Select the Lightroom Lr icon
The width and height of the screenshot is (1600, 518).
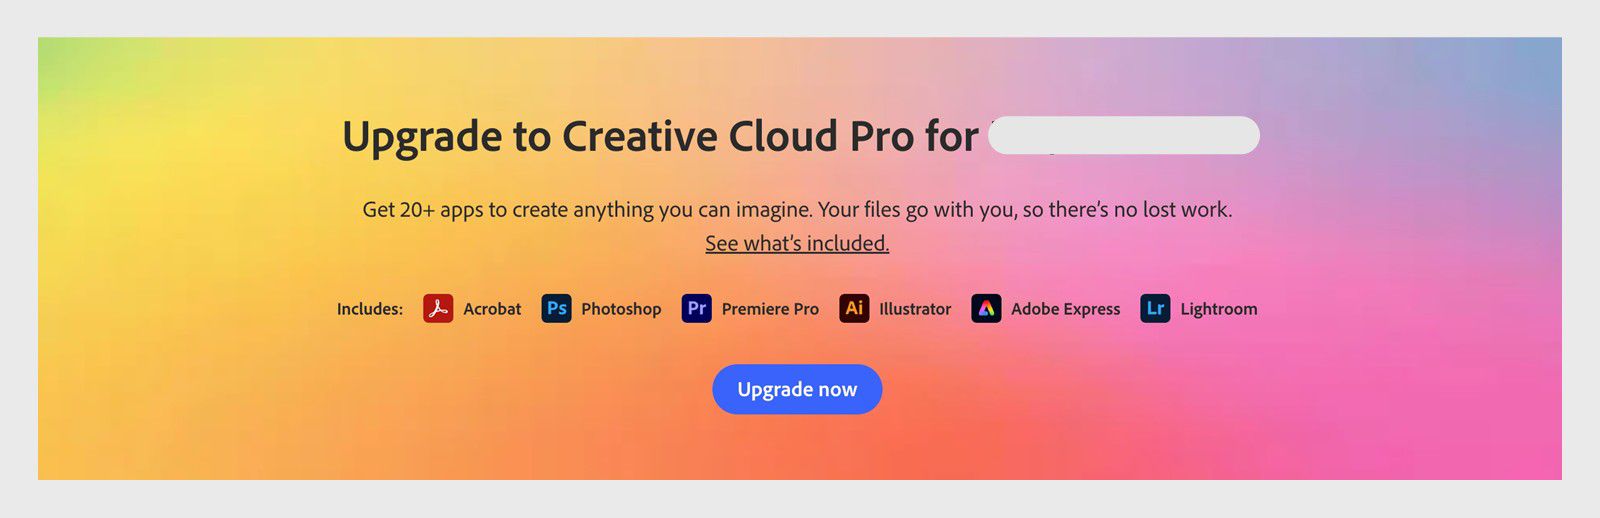(1155, 308)
